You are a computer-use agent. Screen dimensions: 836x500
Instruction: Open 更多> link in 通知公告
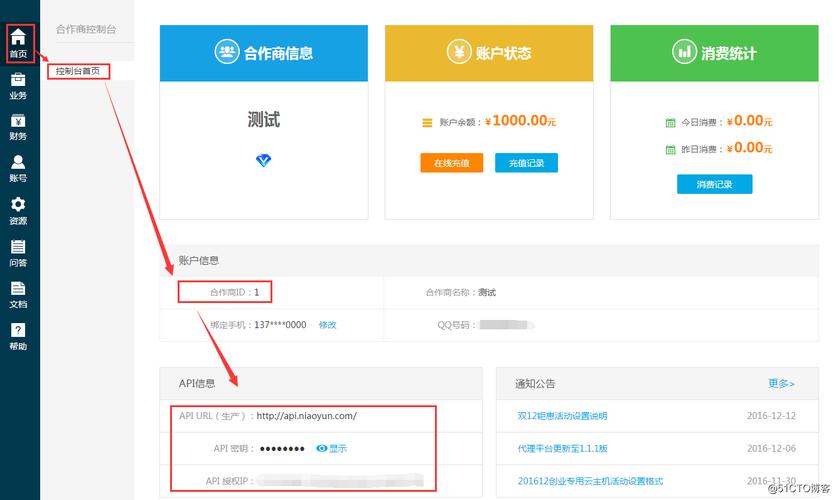click(x=781, y=383)
